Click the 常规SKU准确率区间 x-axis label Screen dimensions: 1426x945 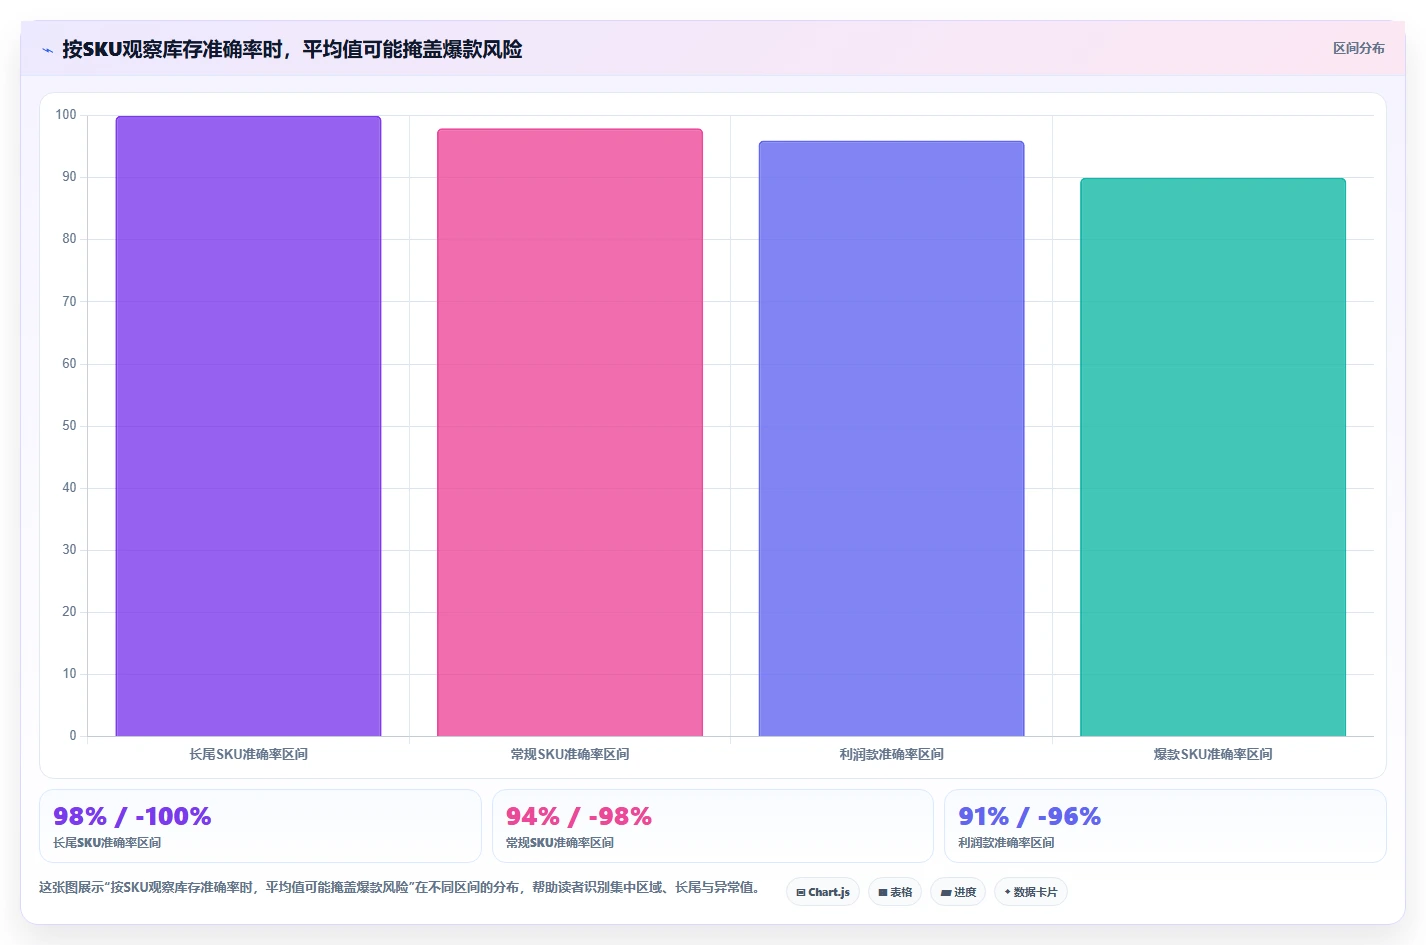[570, 754]
